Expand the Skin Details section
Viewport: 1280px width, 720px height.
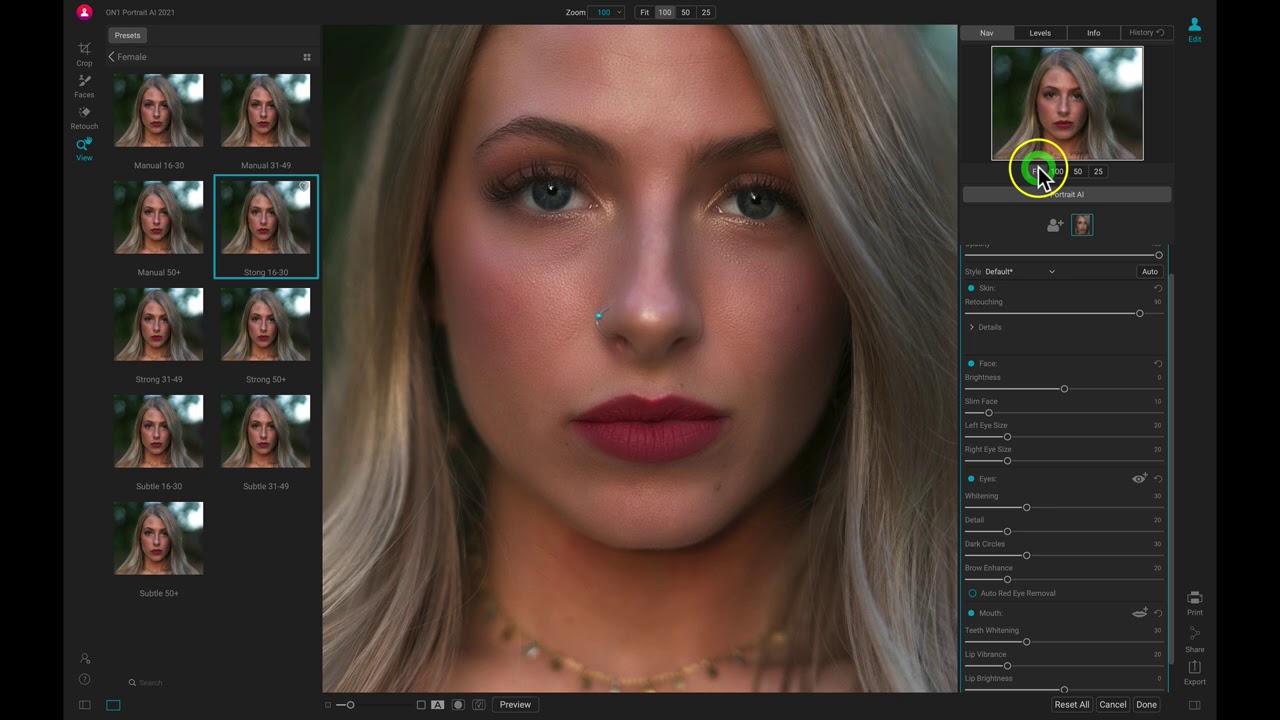985,327
